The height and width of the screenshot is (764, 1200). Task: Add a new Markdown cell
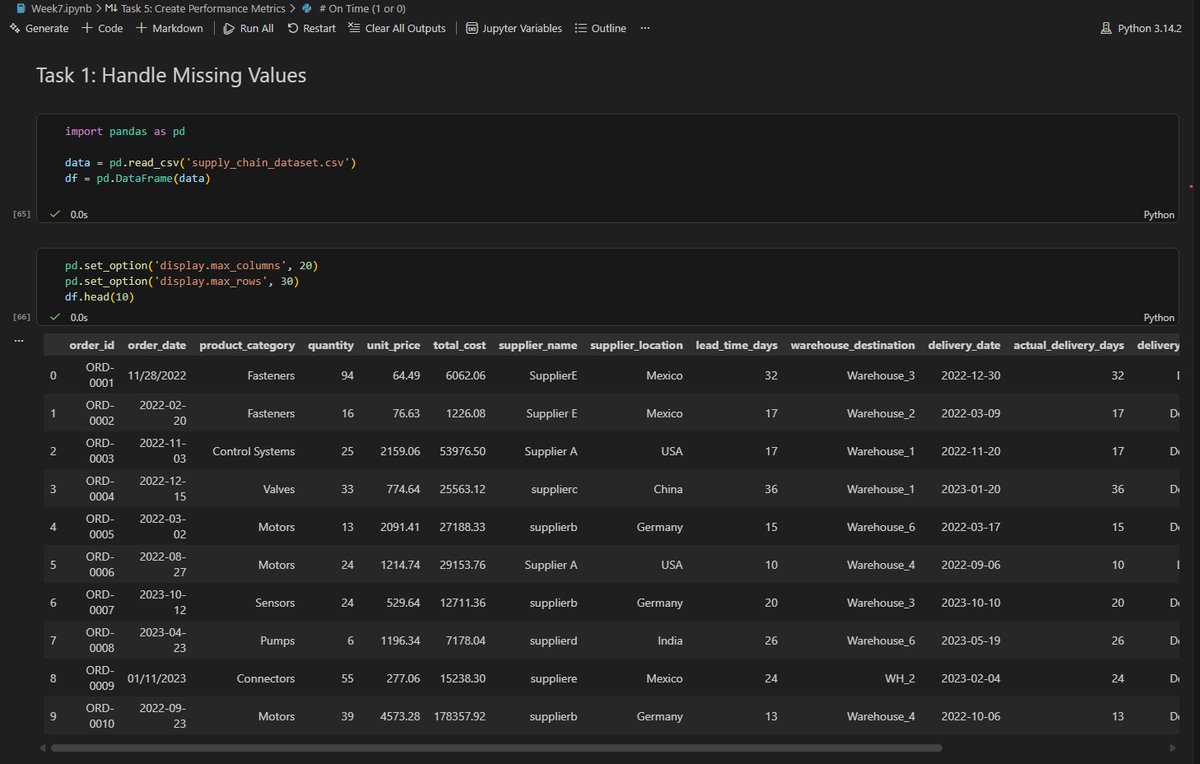click(168, 28)
